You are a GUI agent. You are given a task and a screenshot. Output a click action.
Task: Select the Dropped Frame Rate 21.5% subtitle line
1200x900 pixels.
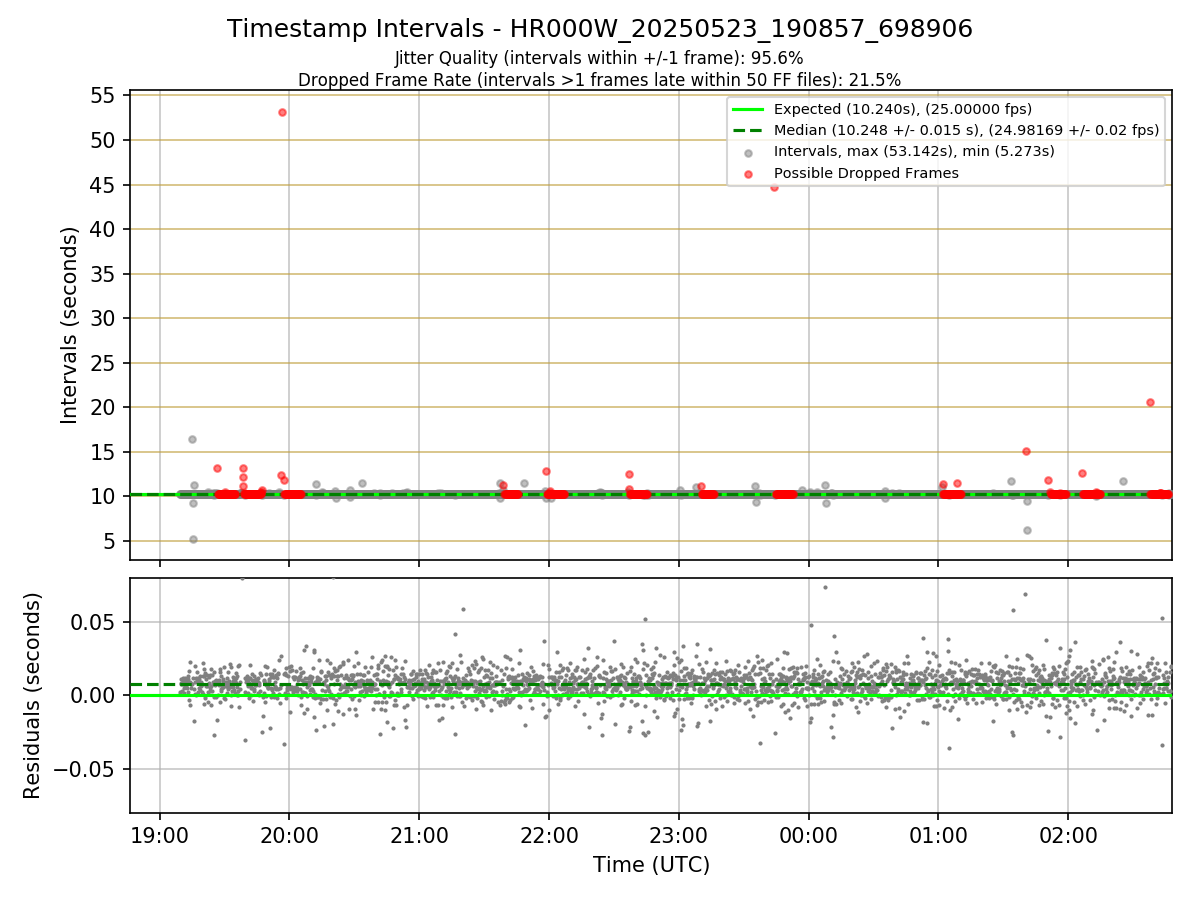599,80
